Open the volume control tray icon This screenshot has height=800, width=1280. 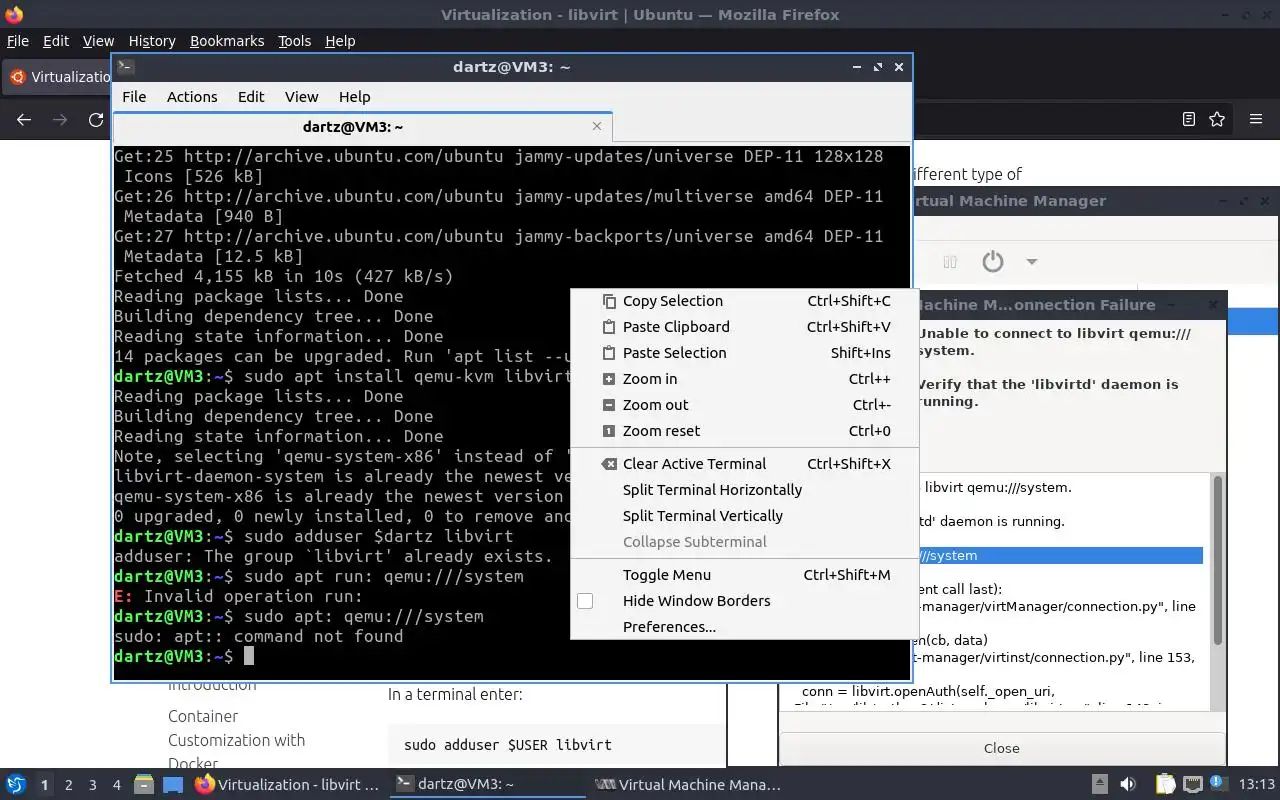point(1128,785)
